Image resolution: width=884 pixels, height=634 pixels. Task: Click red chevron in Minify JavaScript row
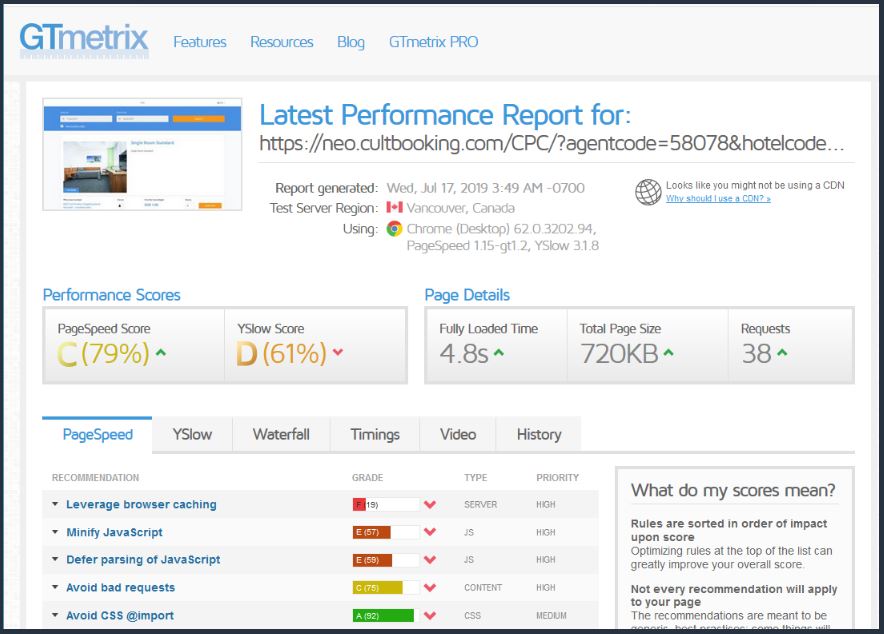click(430, 532)
